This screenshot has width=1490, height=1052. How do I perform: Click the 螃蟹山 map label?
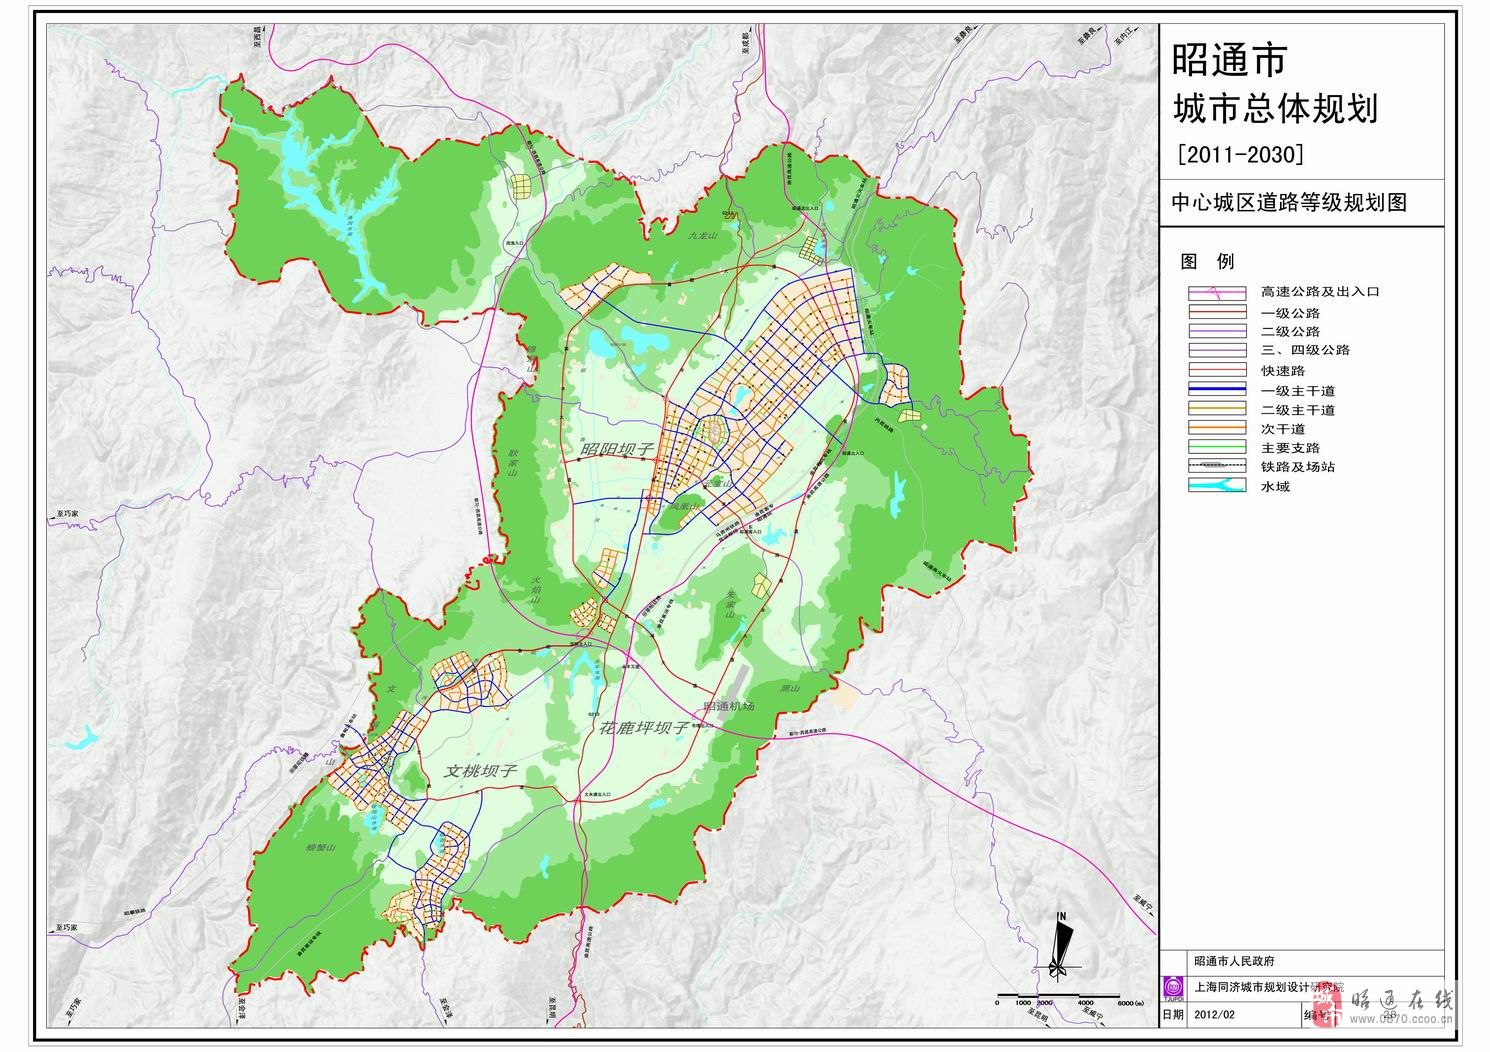[x=321, y=847]
